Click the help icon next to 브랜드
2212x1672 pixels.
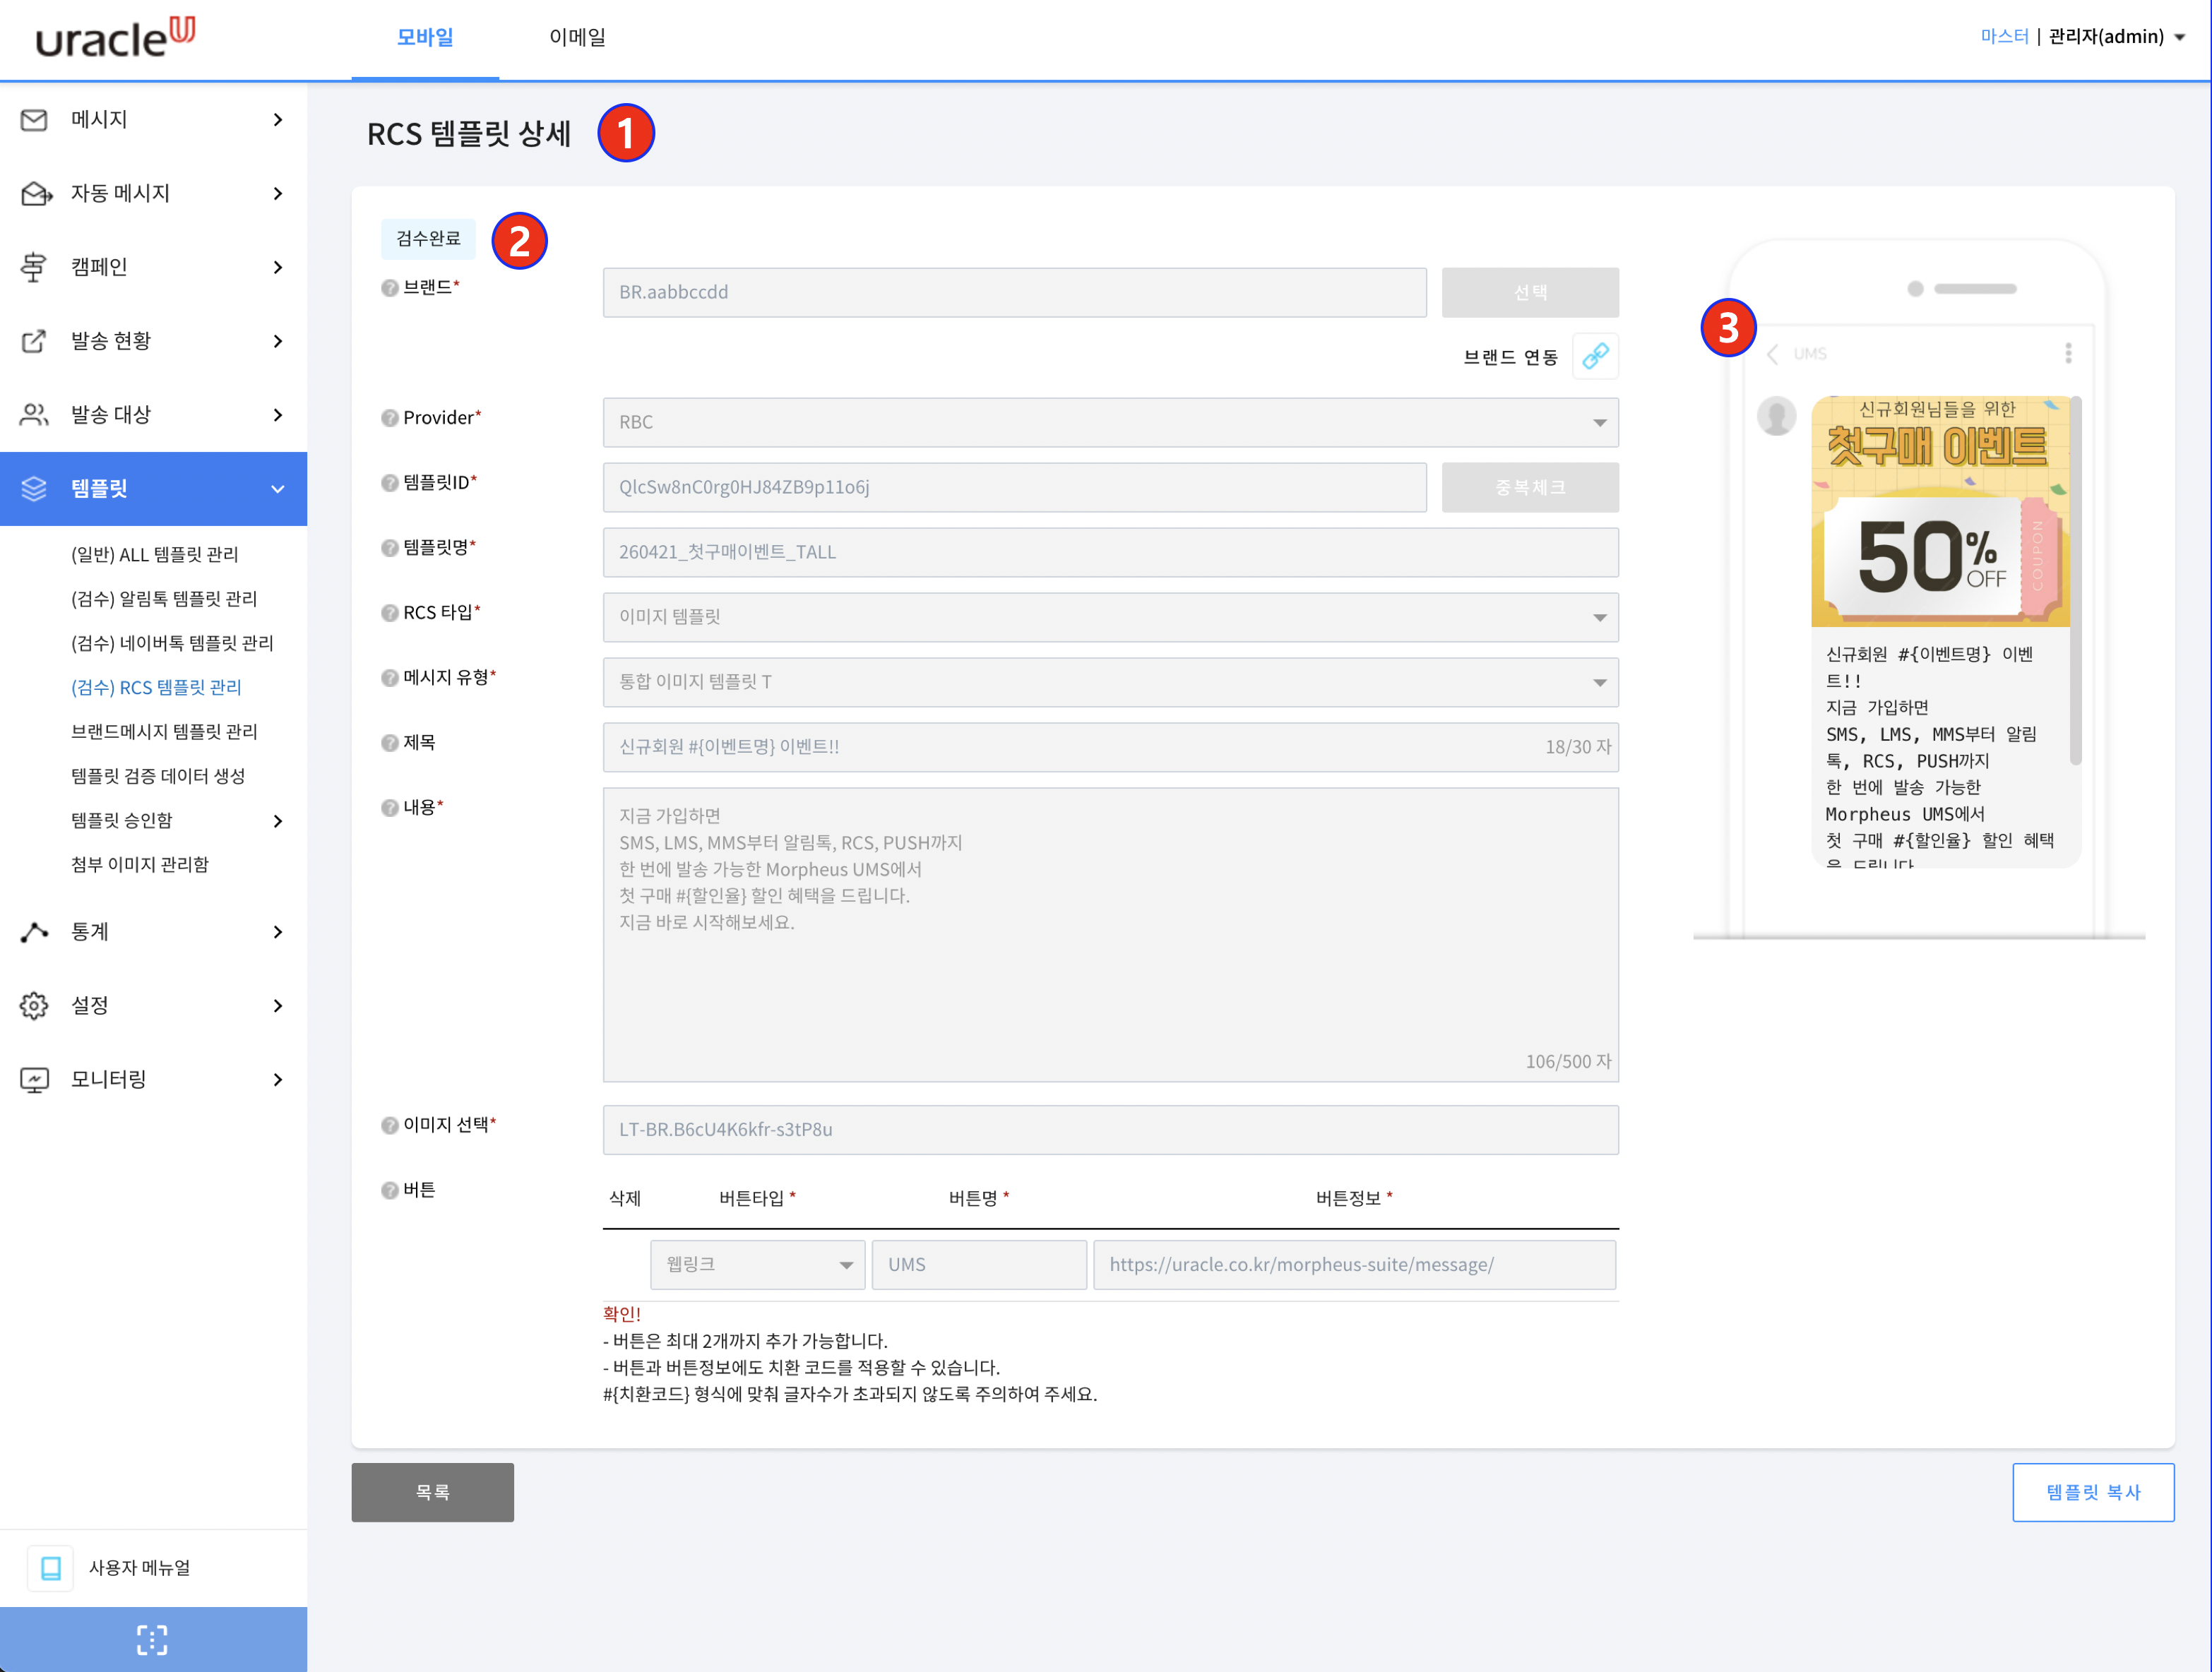pyautogui.click(x=390, y=288)
